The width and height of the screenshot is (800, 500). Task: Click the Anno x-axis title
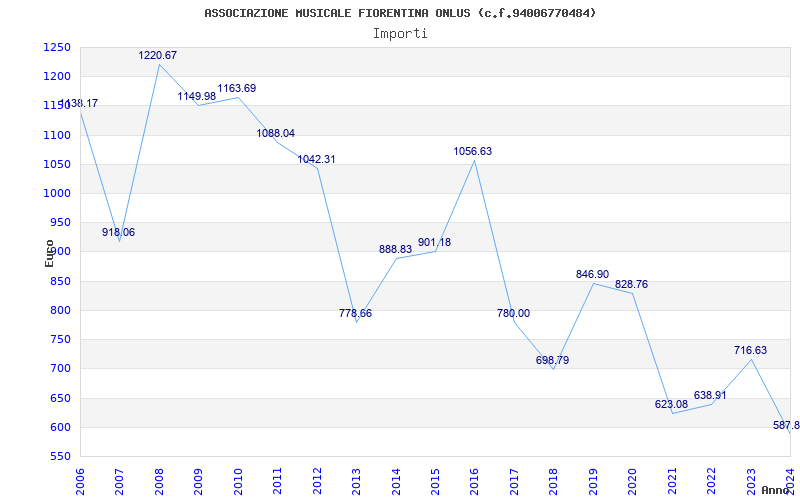(x=774, y=490)
